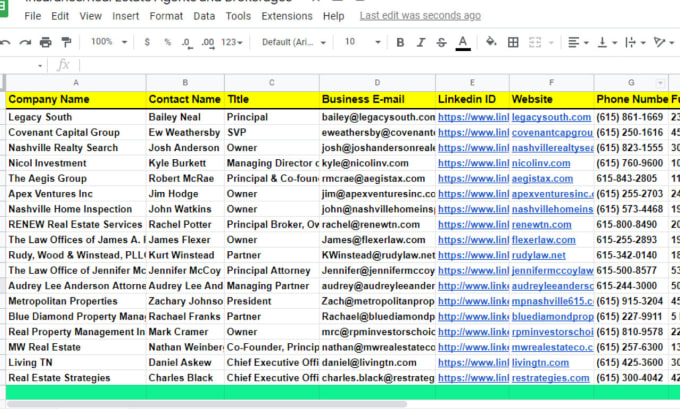Select the 'Linkedin ID' header cell

coord(473,99)
